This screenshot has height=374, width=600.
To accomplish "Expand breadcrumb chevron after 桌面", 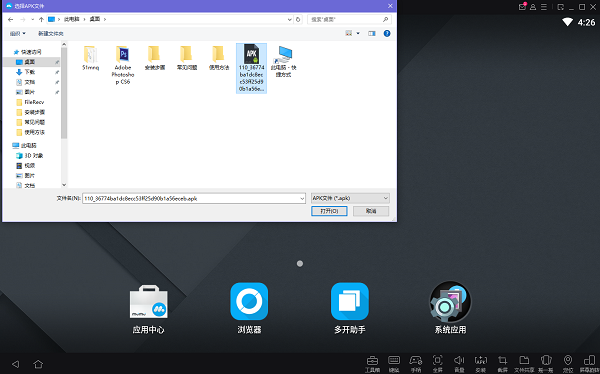I will [105, 19].
